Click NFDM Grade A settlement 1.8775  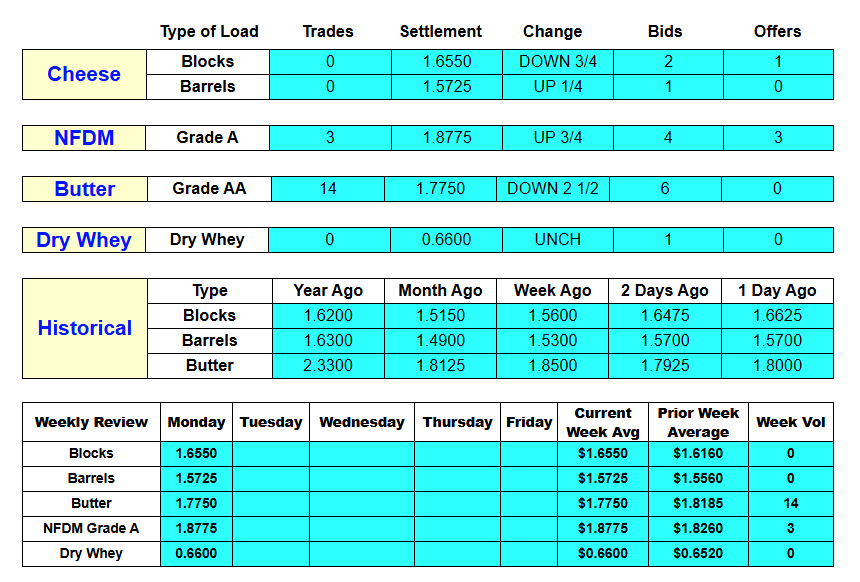[x=446, y=138]
